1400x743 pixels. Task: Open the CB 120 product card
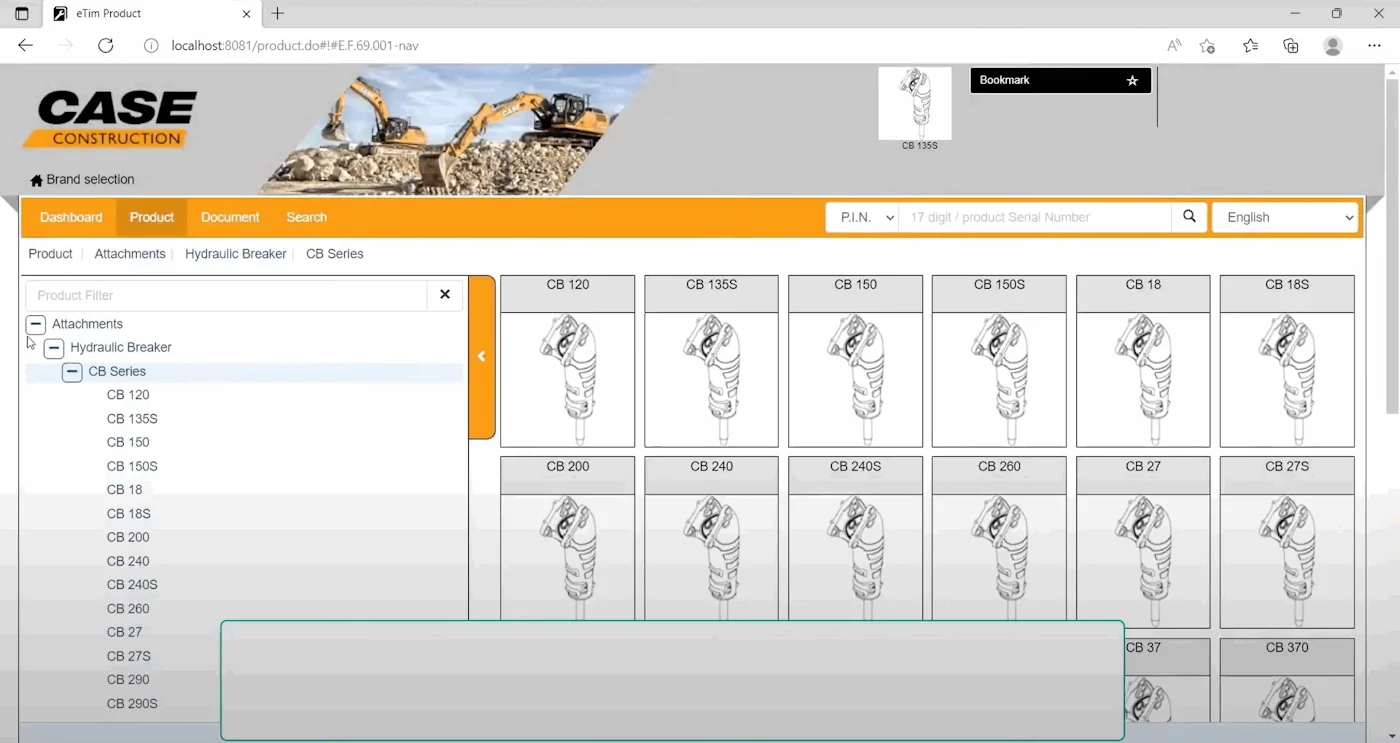[567, 361]
